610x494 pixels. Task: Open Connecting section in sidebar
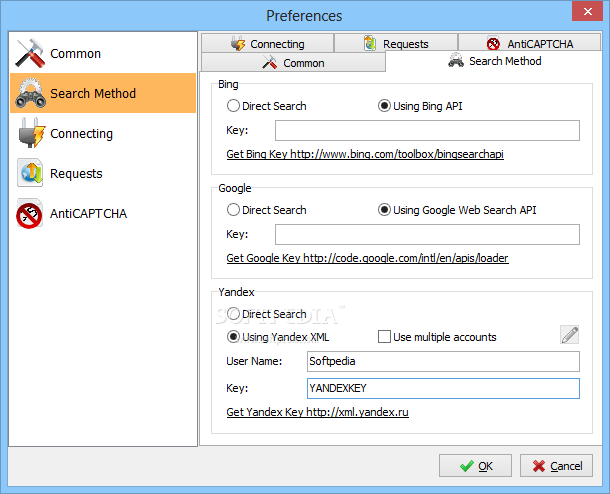point(103,133)
